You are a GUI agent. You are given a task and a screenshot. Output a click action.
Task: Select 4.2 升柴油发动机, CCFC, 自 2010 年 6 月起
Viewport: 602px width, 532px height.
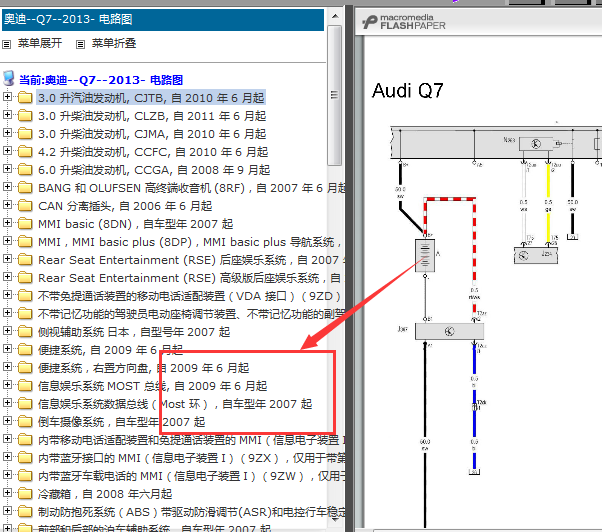click(153, 152)
